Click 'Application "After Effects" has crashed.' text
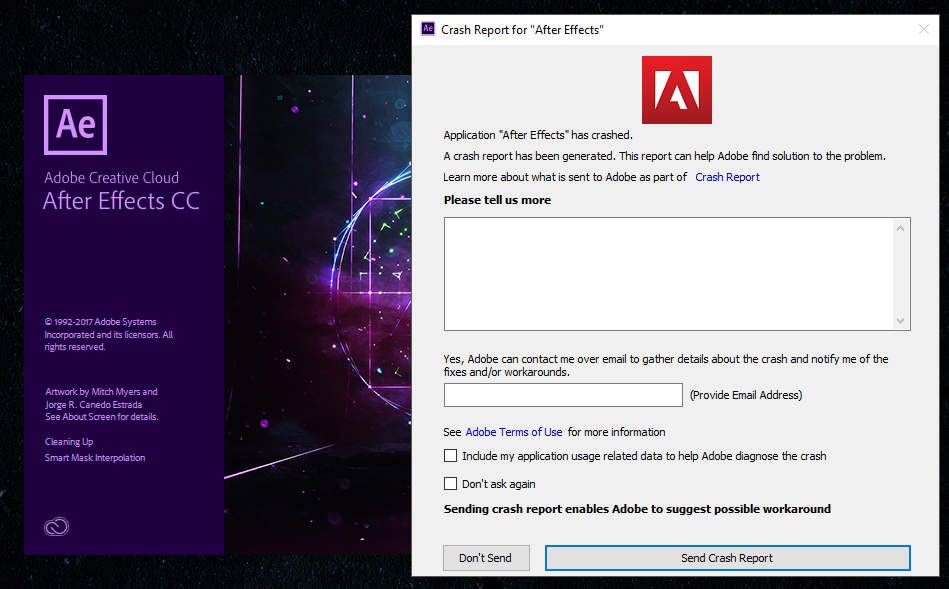949x589 pixels. [538, 135]
